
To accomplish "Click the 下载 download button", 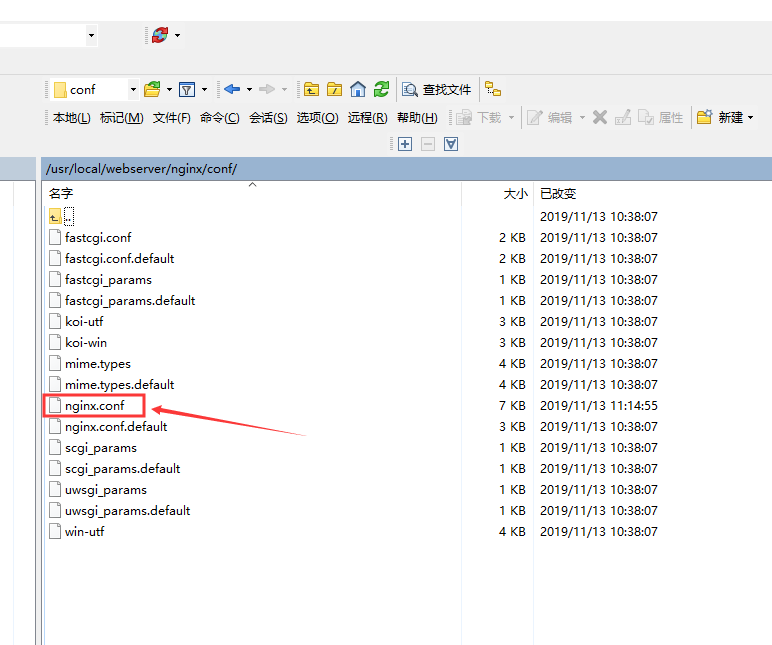I will (x=479, y=118).
